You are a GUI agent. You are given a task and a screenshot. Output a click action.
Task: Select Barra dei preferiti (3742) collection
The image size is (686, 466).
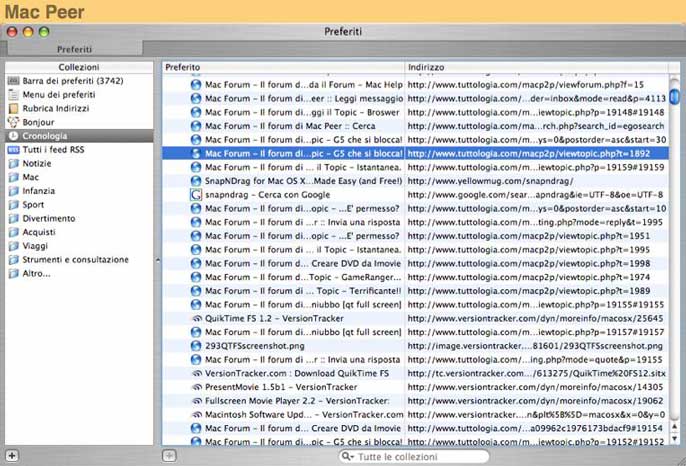(x=79, y=81)
